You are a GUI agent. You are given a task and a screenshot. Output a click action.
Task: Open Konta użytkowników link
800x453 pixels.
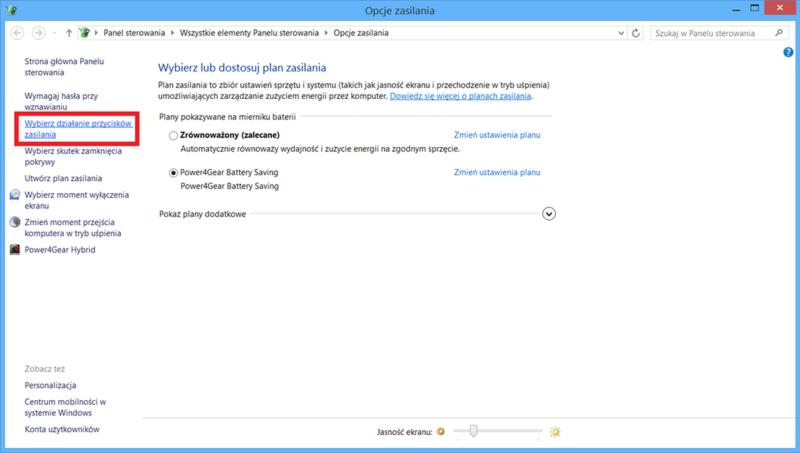click(x=62, y=430)
